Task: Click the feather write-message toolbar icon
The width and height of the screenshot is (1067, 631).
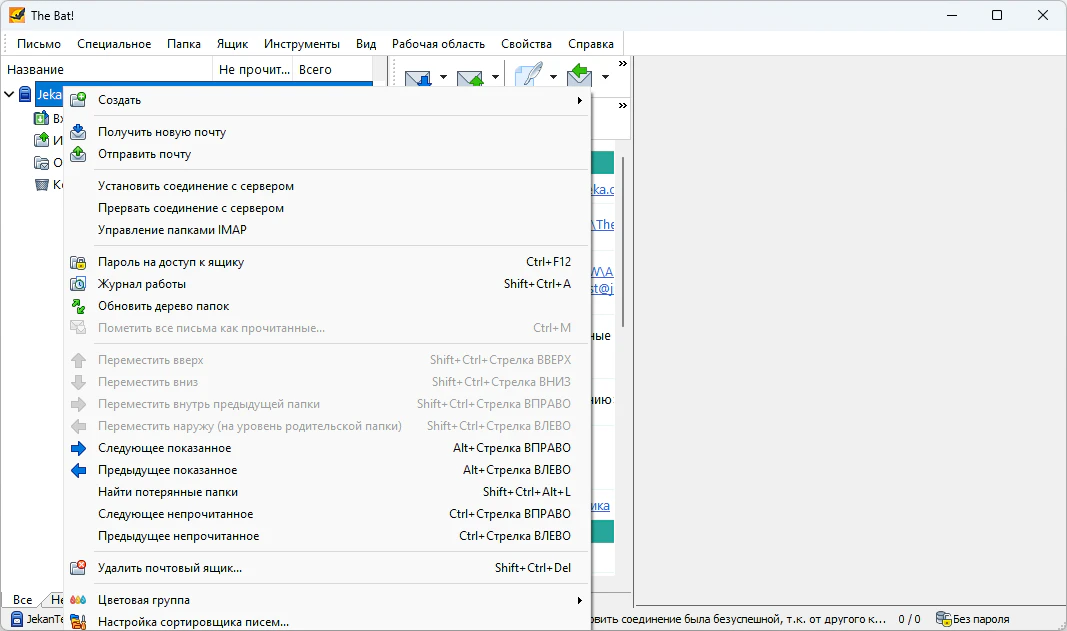Action: tap(529, 74)
